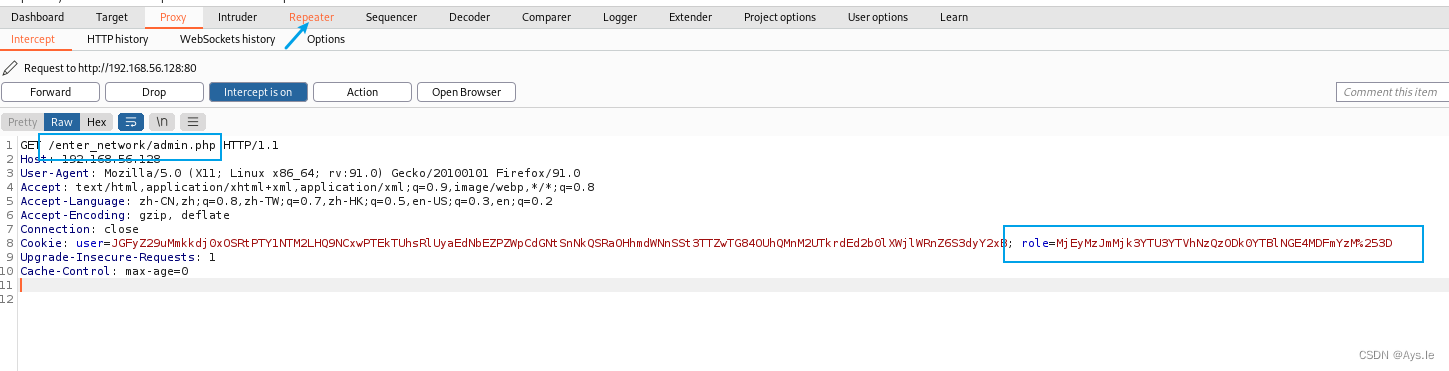The width and height of the screenshot is (1449, 371).
Task: Select the Pretty view
Action: point(22,122)
